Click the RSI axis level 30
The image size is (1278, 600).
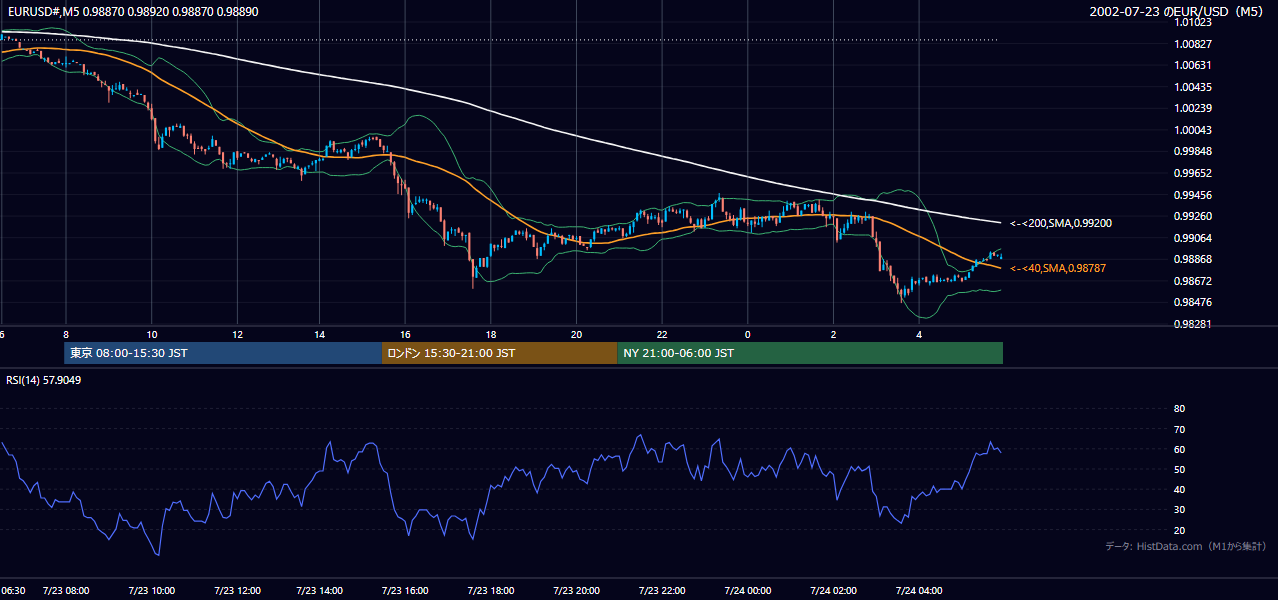(1179, 509)
